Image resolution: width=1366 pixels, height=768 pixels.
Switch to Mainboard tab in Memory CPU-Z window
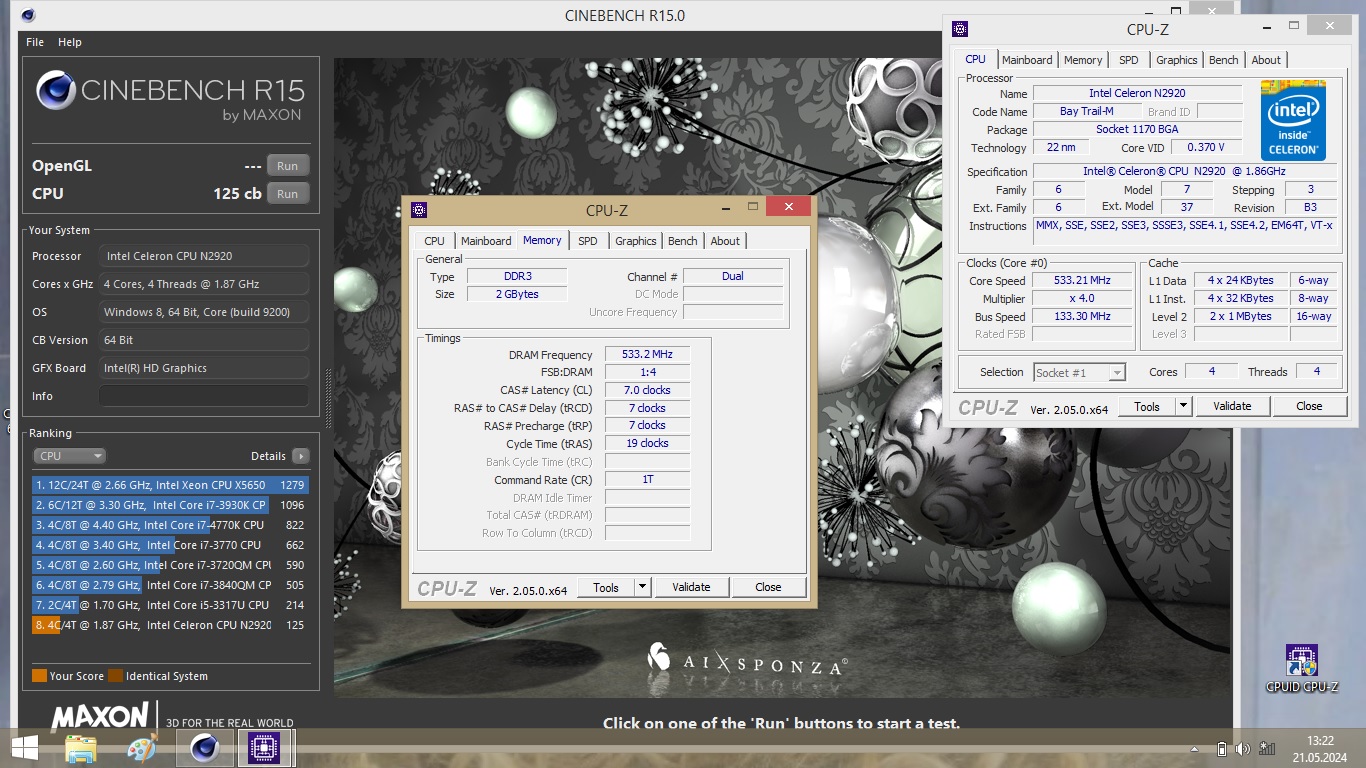coord(486,241)
